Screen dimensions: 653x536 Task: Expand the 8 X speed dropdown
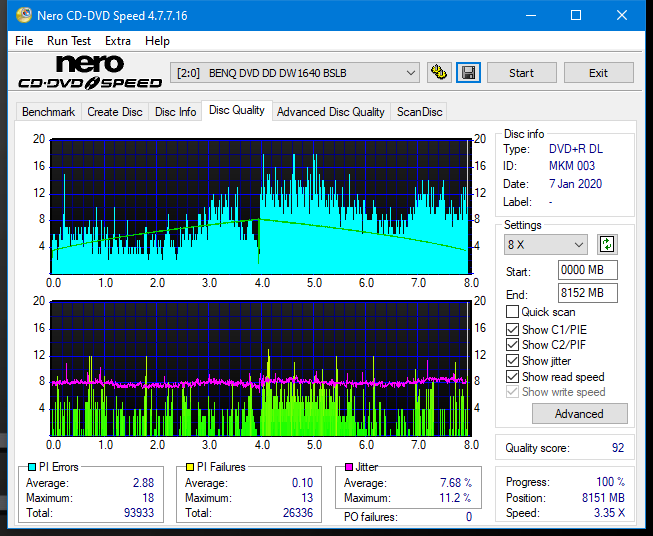pyautogui.click(x=546, y=244)
